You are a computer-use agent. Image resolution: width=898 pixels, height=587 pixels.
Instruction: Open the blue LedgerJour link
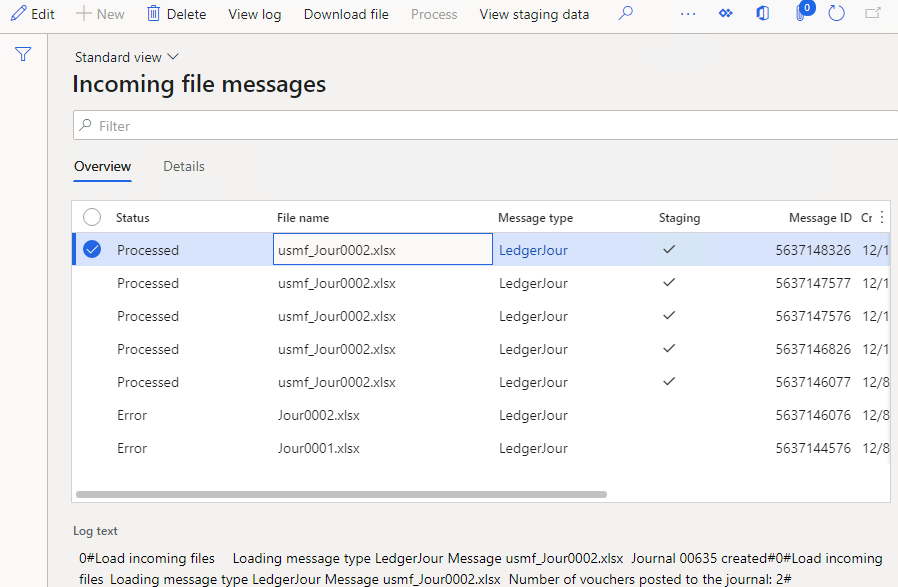tap(533, 250)
